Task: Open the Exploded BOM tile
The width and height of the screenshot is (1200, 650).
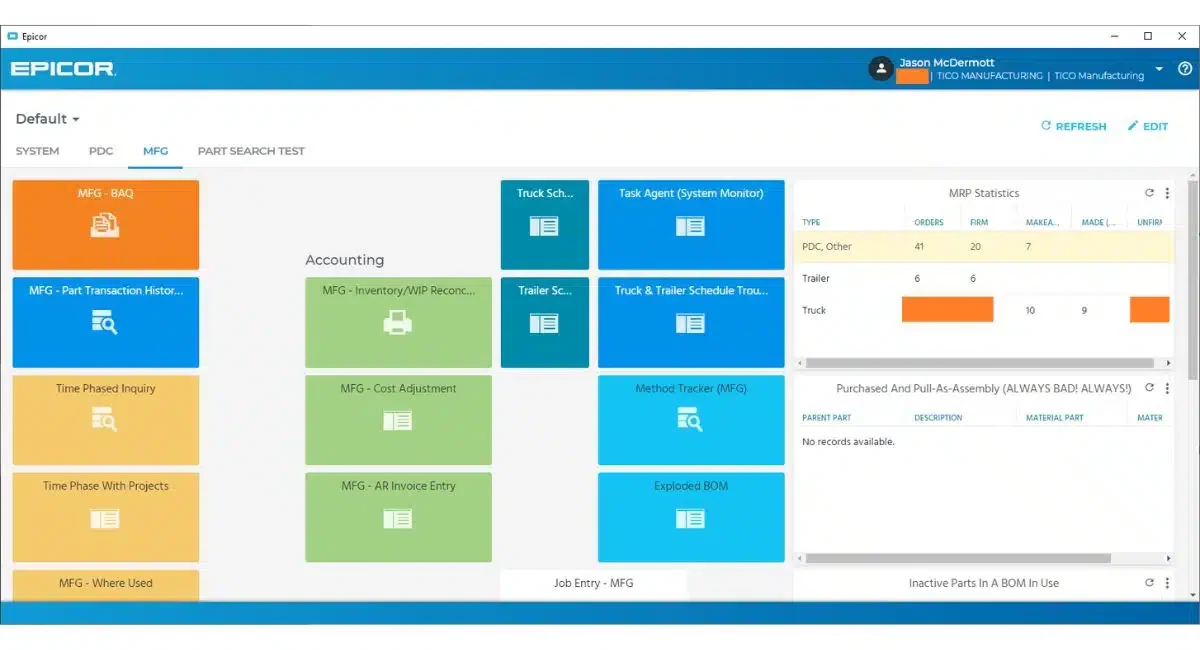Action: 691,517
